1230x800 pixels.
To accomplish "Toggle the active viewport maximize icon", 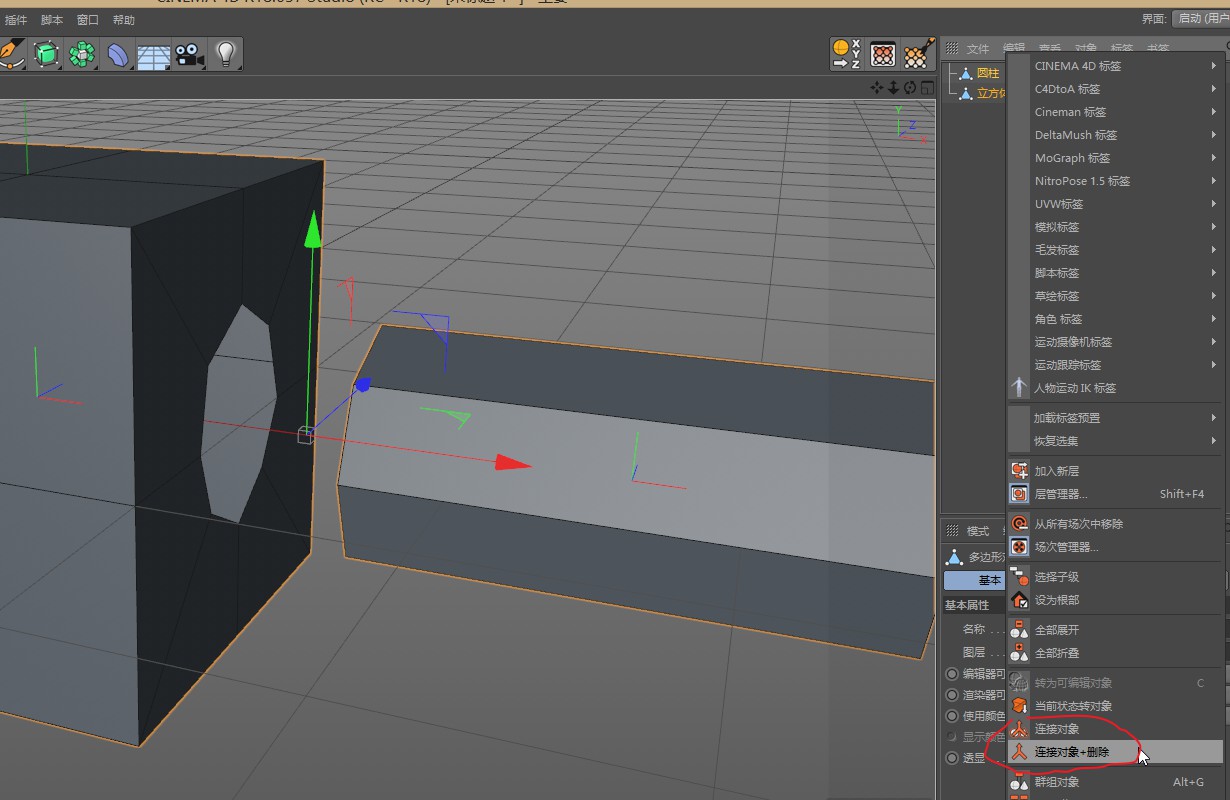I will click(x=926, y=88).
